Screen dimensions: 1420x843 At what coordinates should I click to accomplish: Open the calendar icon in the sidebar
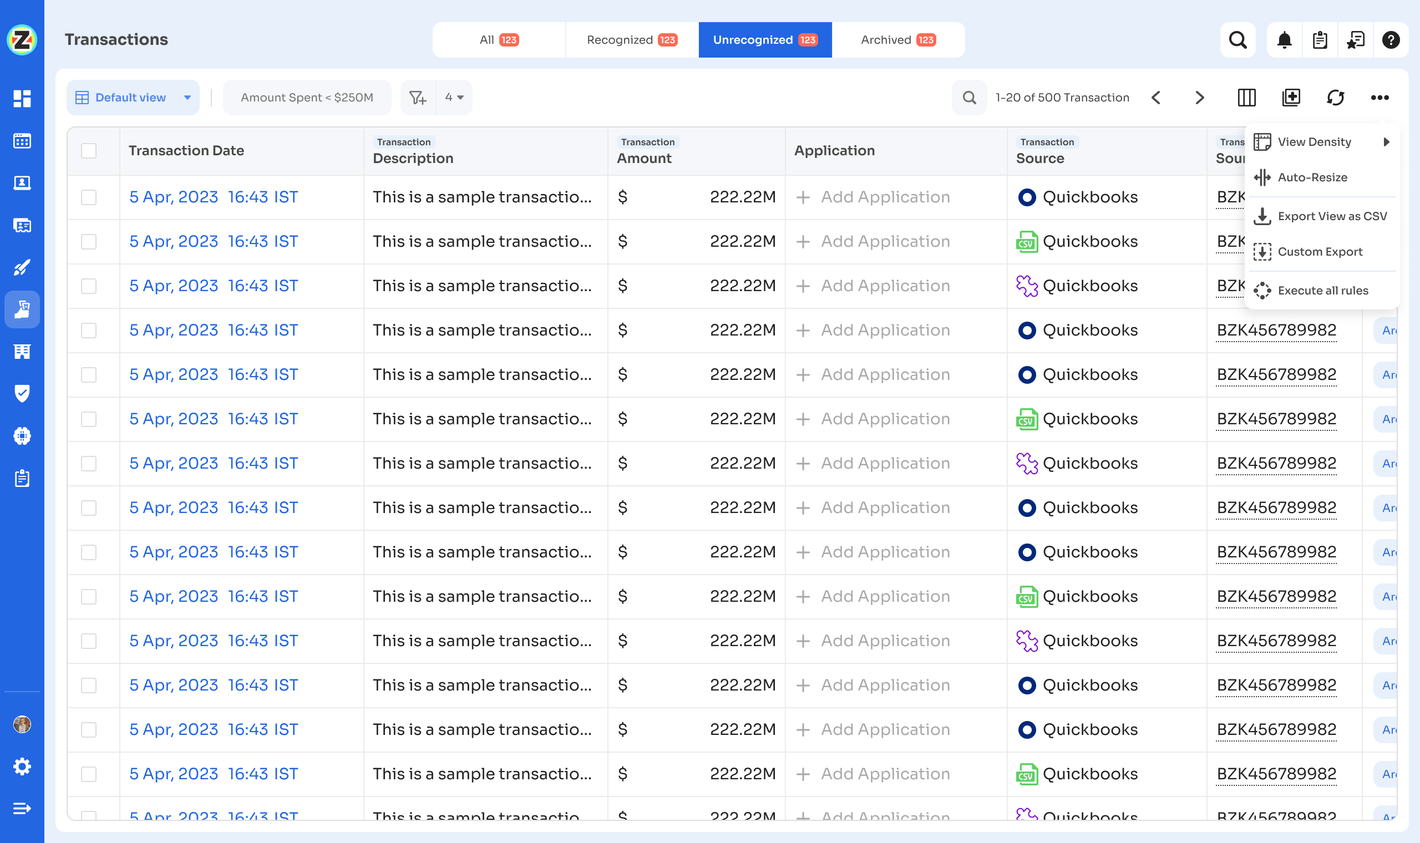(x=22, y=141)
